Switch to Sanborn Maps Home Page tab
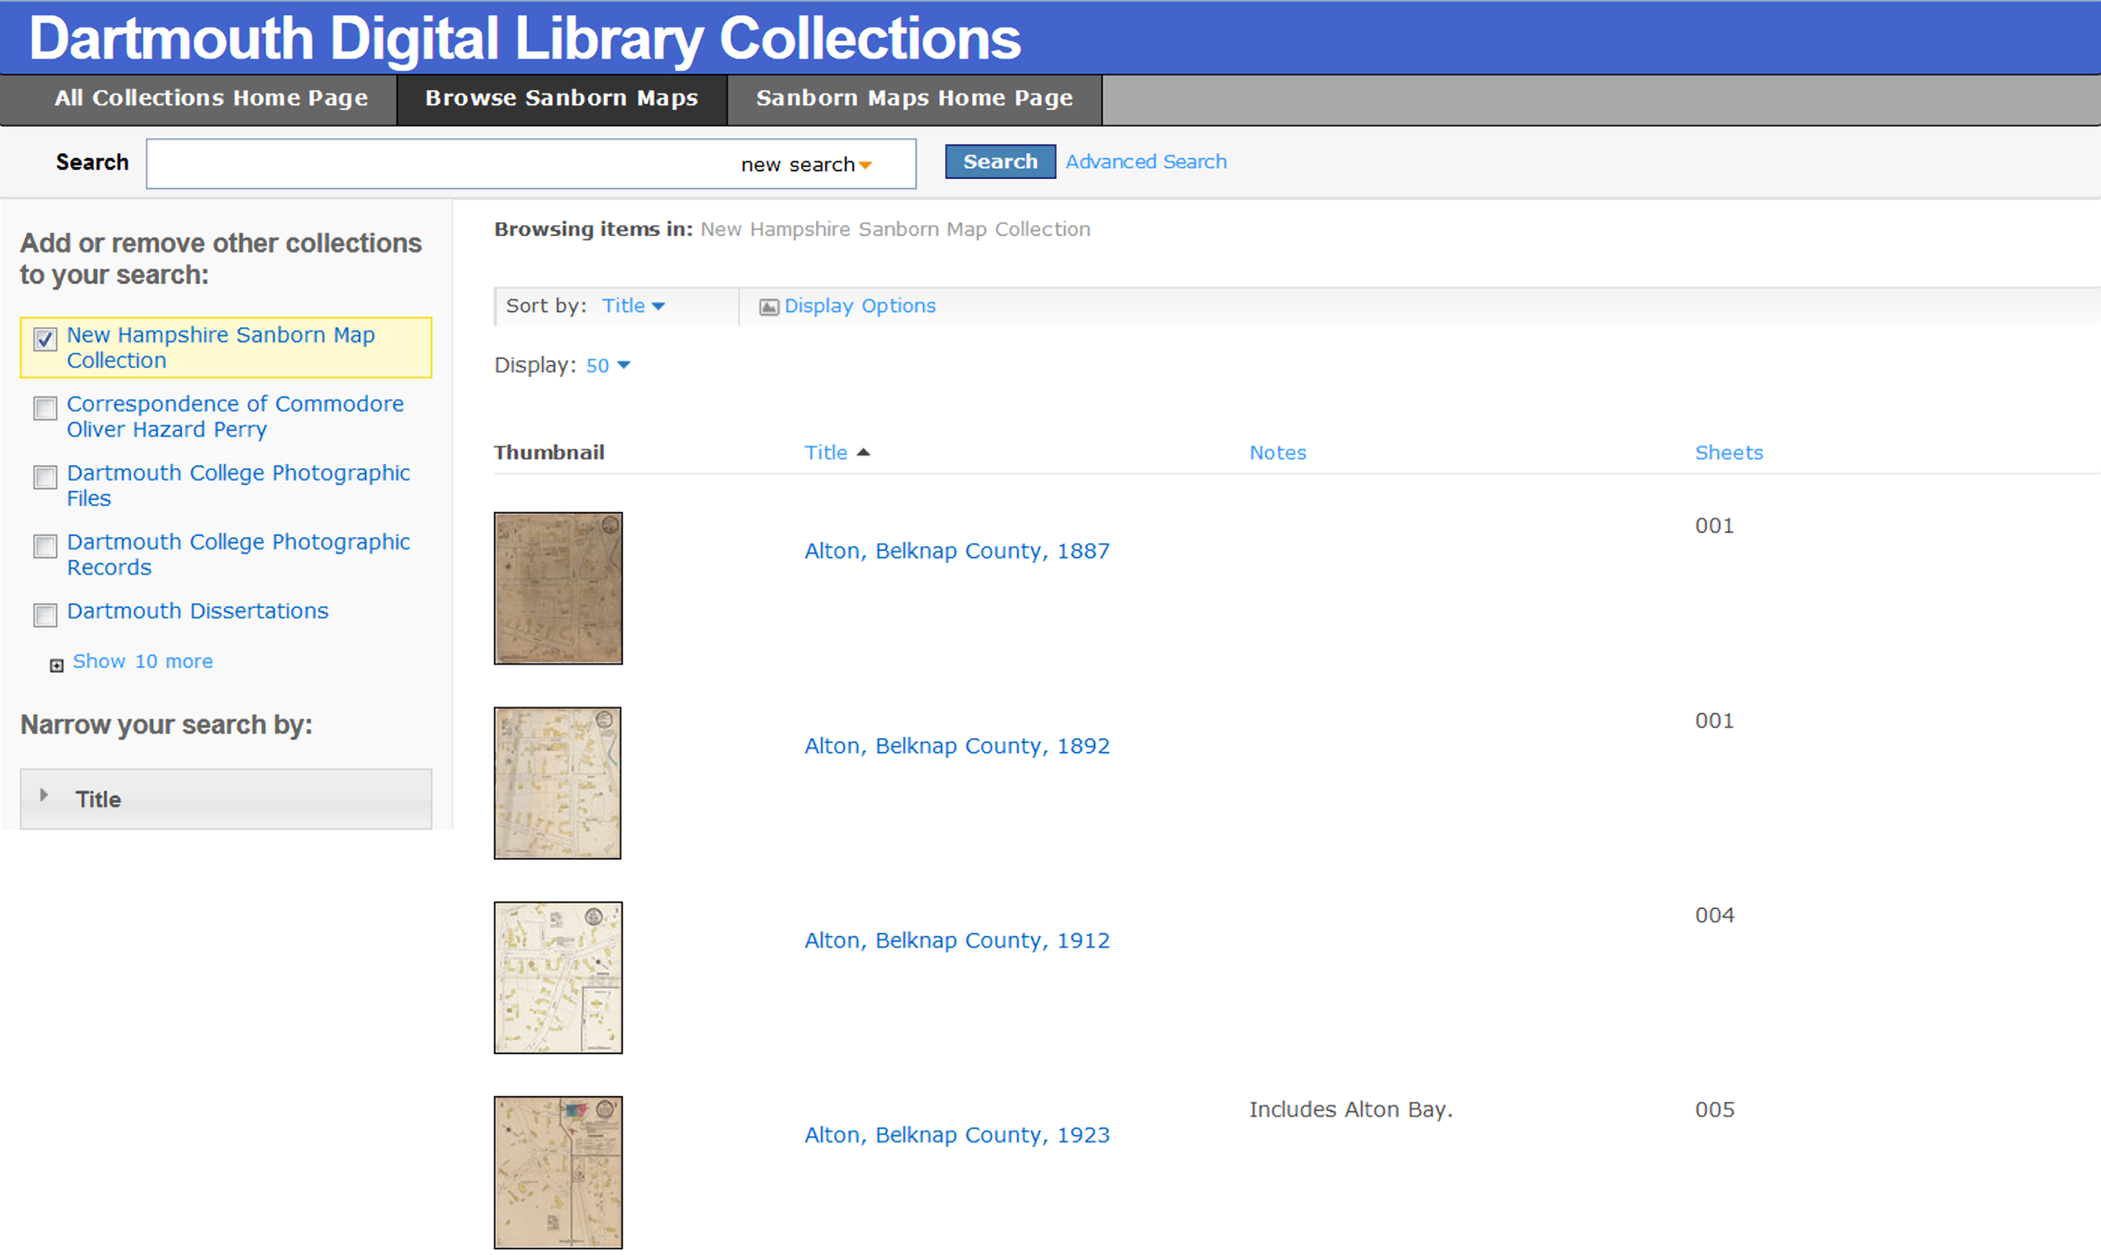Viewport: 2101px width, 1255px height. [914, 98]
